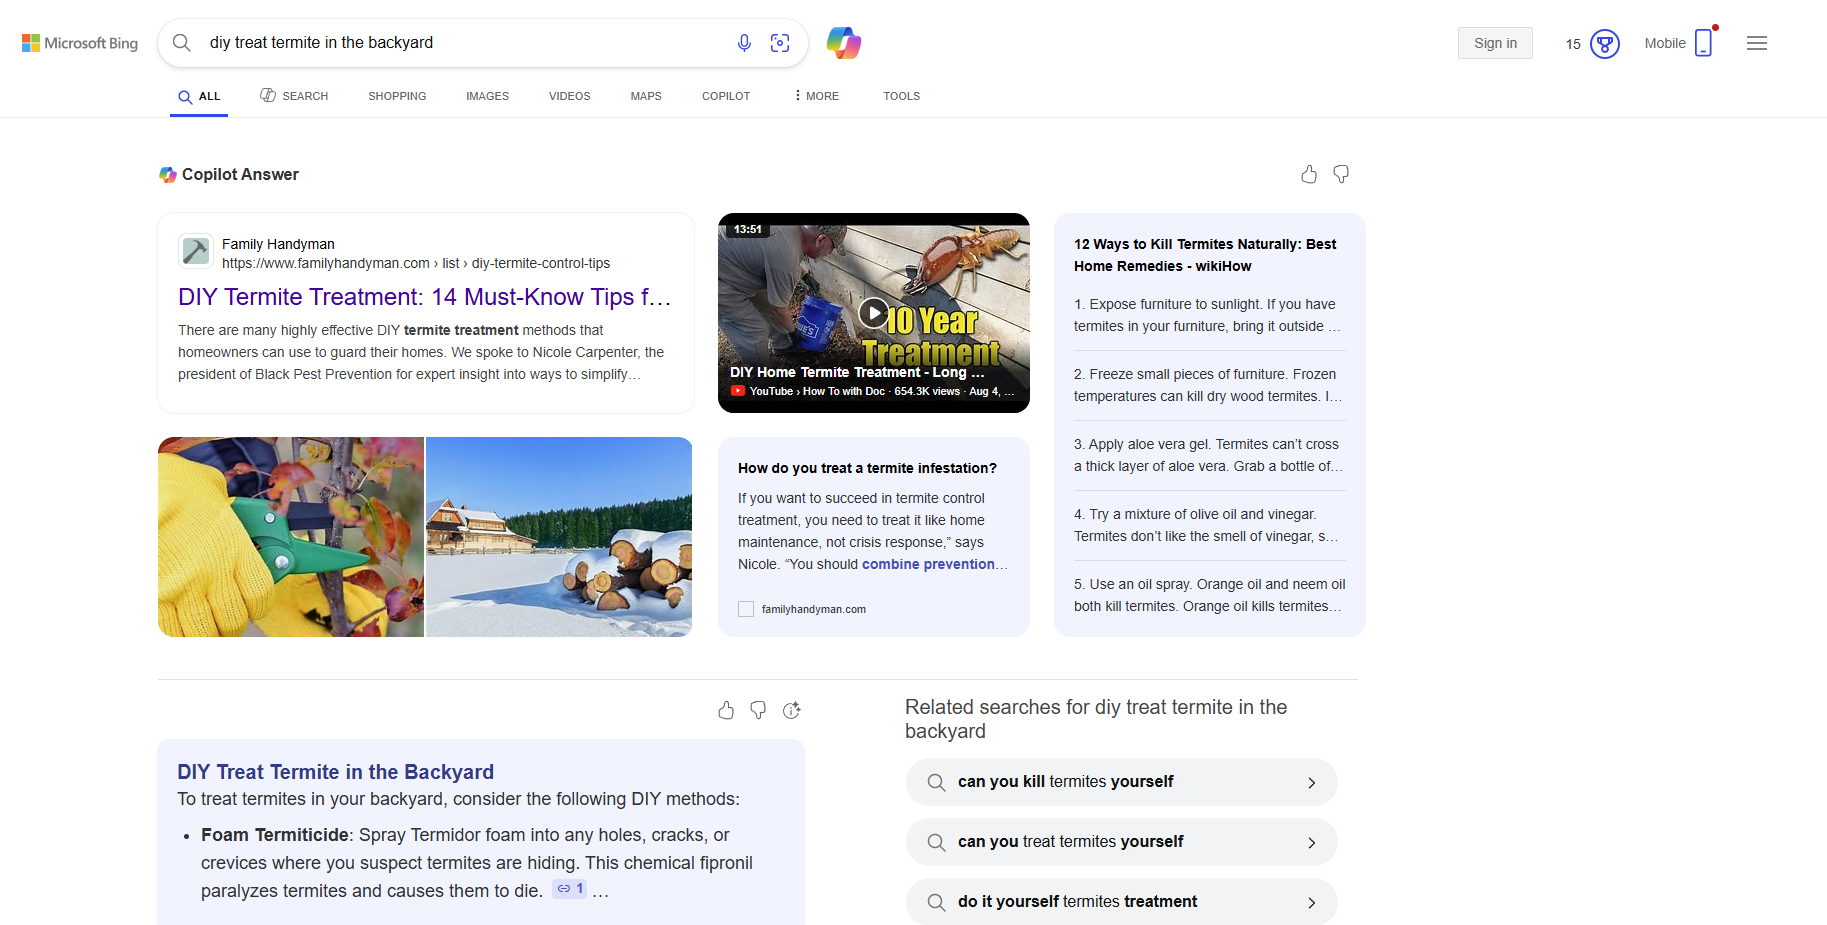Viewport: 1827px width, 925px height.
Task: Click the rewards points count 15
Action: click(x=1573, y=44)
